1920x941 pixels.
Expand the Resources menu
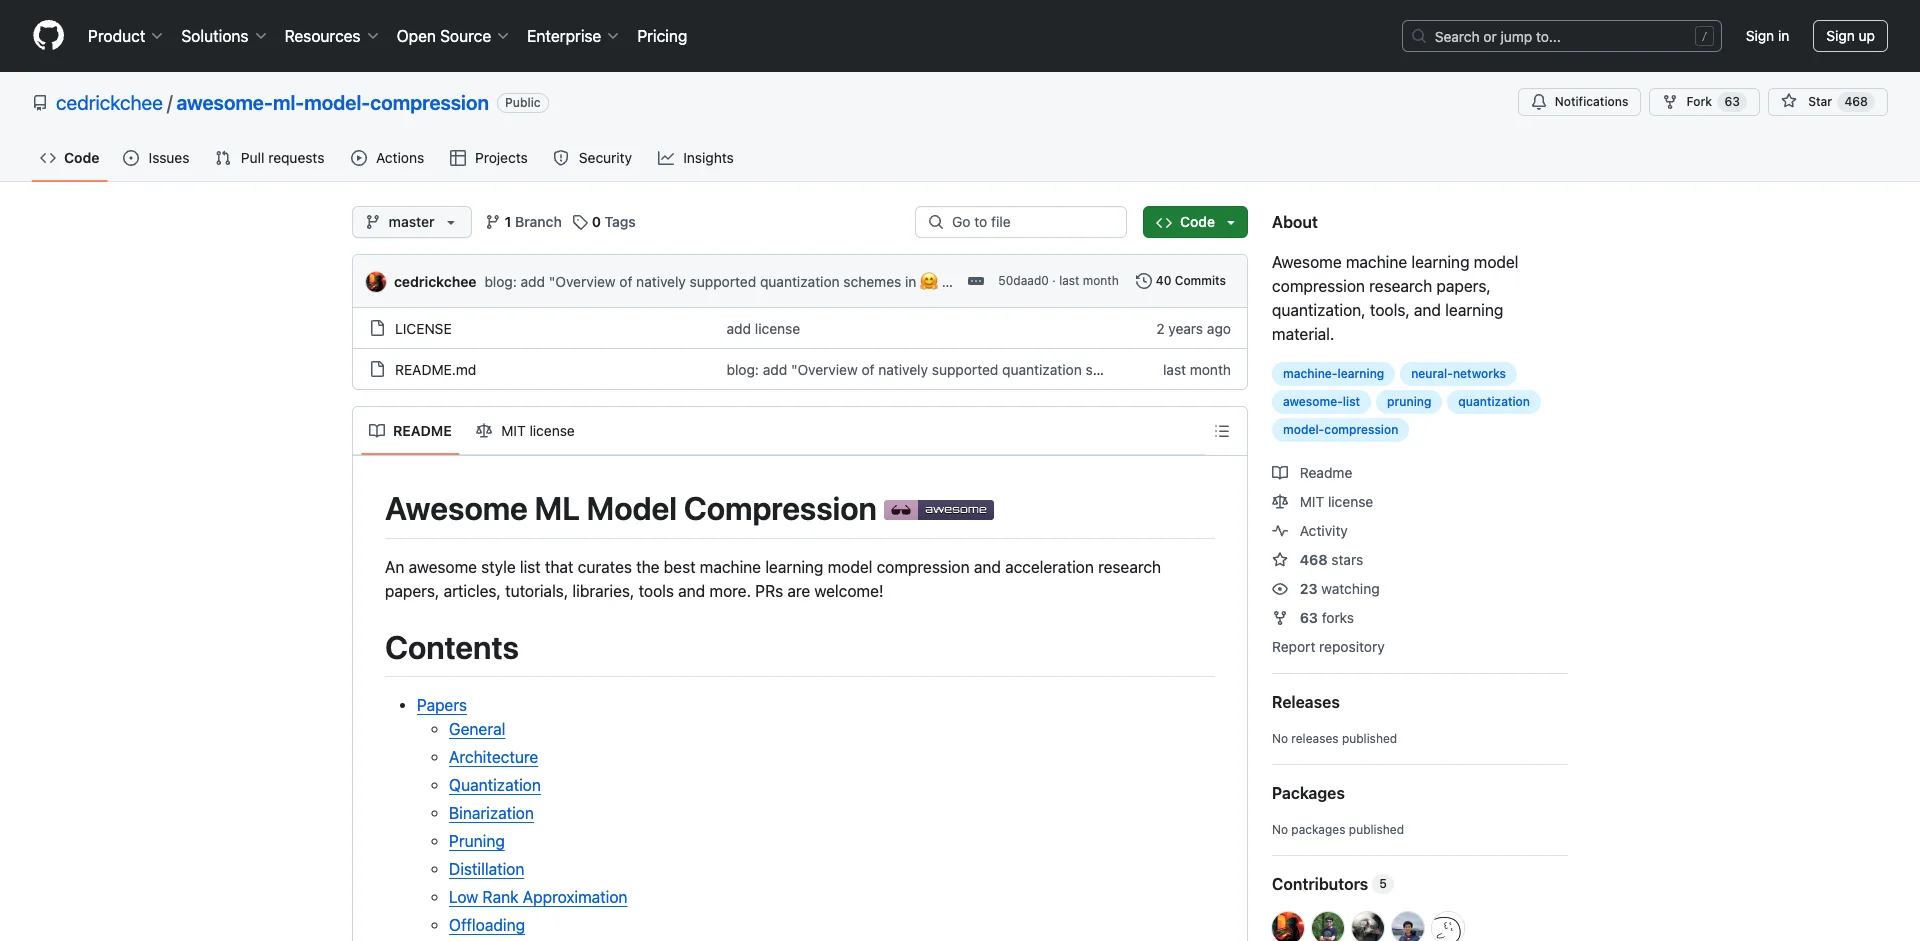pyautogui.click(x=331, y=36)
